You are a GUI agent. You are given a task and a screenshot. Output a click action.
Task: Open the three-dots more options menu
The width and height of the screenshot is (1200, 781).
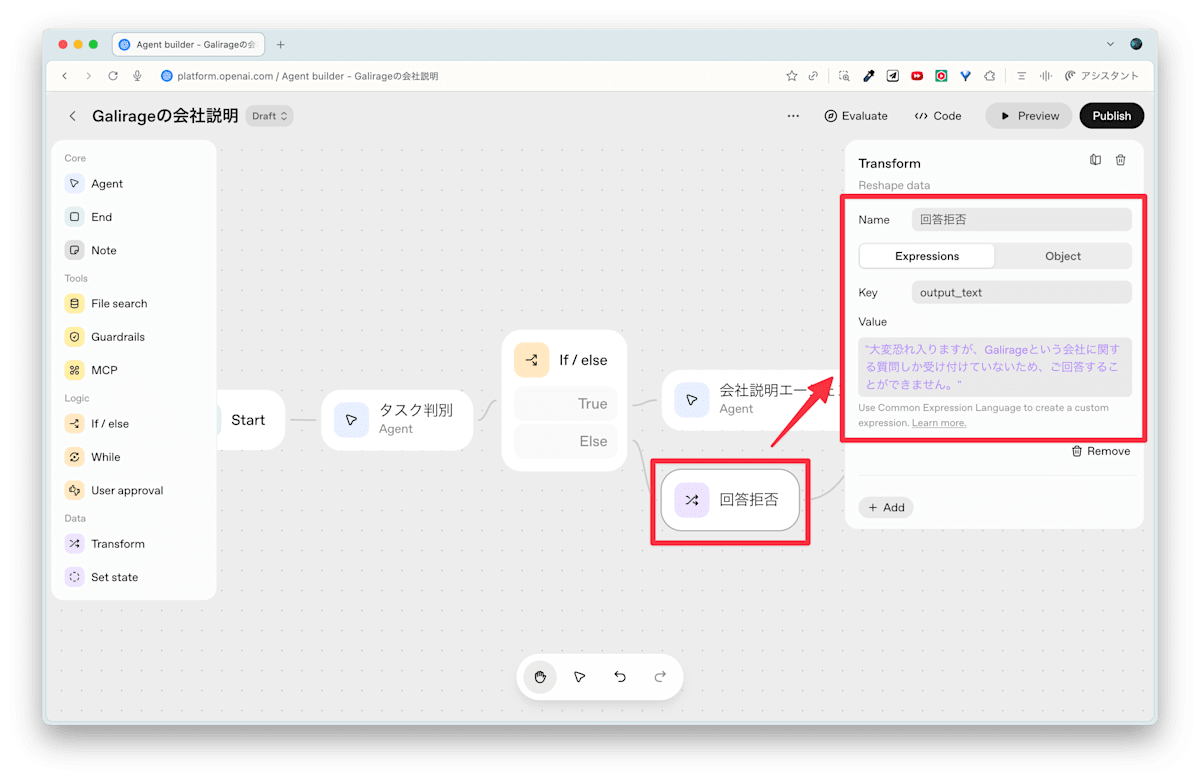point(793,116)
